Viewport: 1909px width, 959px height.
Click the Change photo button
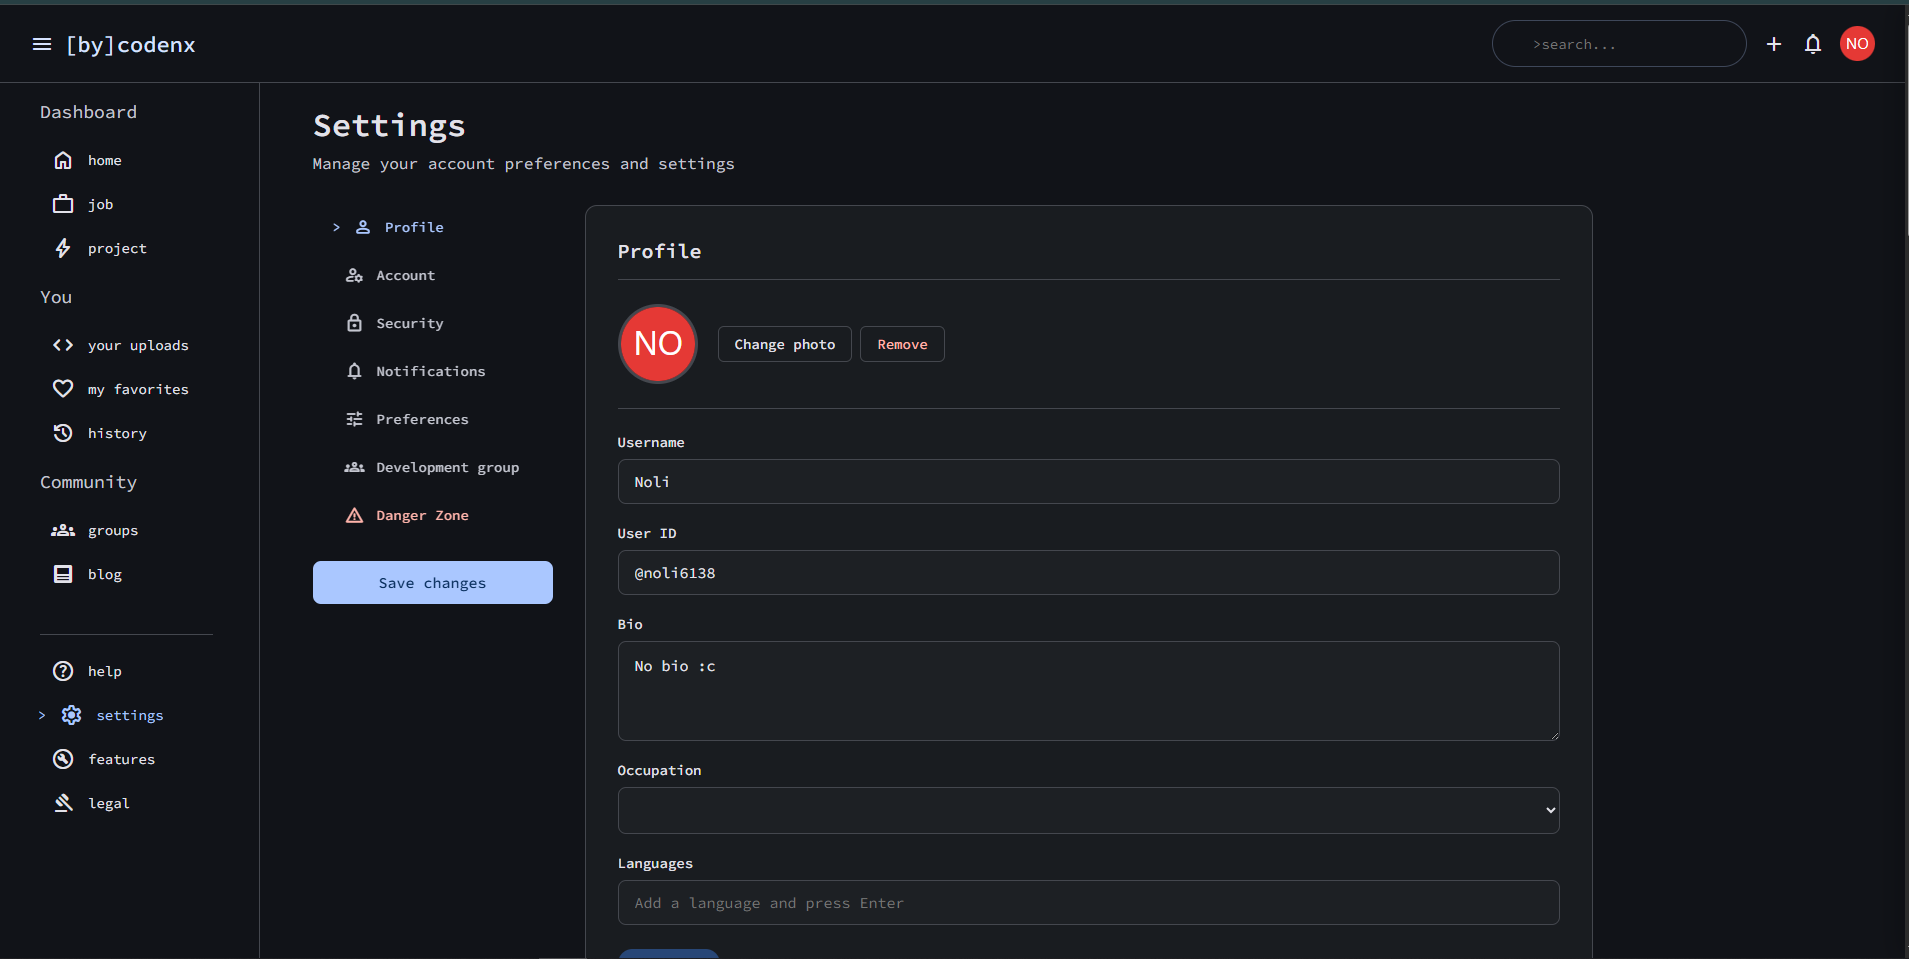click(784, 343)
